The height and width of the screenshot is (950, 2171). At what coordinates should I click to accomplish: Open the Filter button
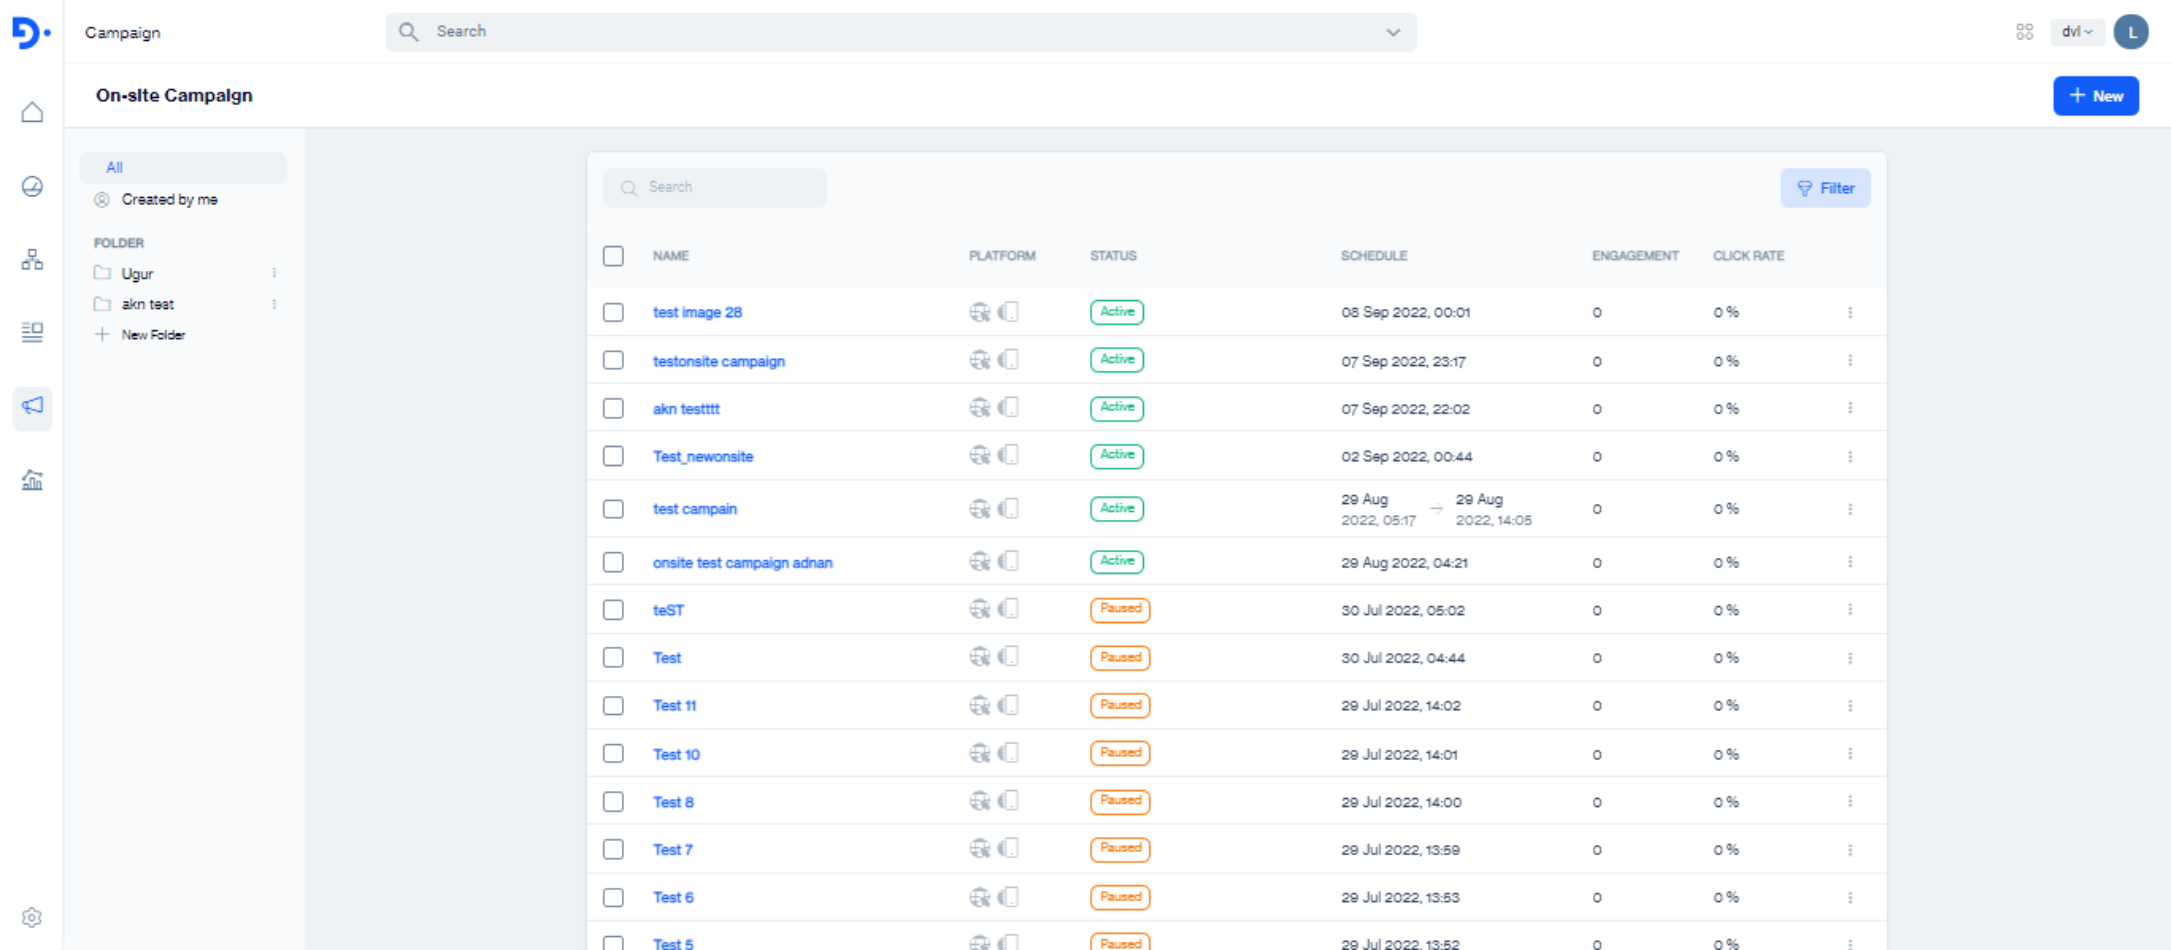click(x=1824, y=188)
